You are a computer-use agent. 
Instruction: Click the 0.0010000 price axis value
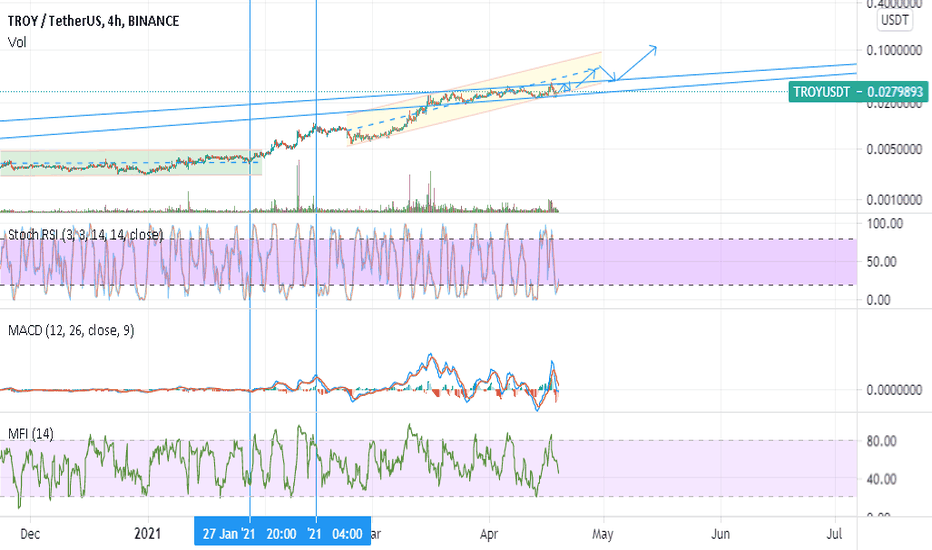point(894,200)
